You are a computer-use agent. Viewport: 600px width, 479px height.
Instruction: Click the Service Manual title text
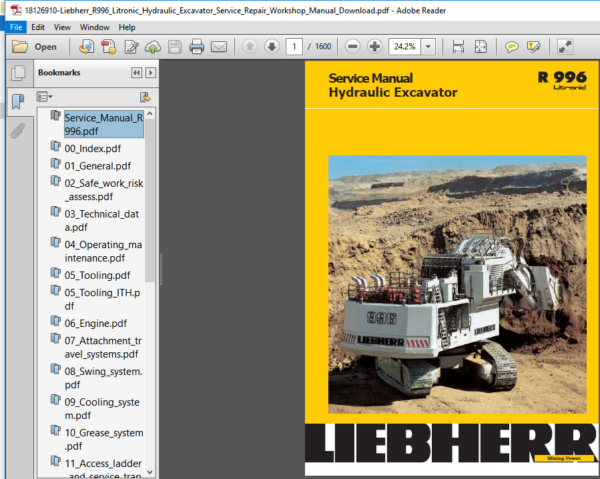pos(370,78)
